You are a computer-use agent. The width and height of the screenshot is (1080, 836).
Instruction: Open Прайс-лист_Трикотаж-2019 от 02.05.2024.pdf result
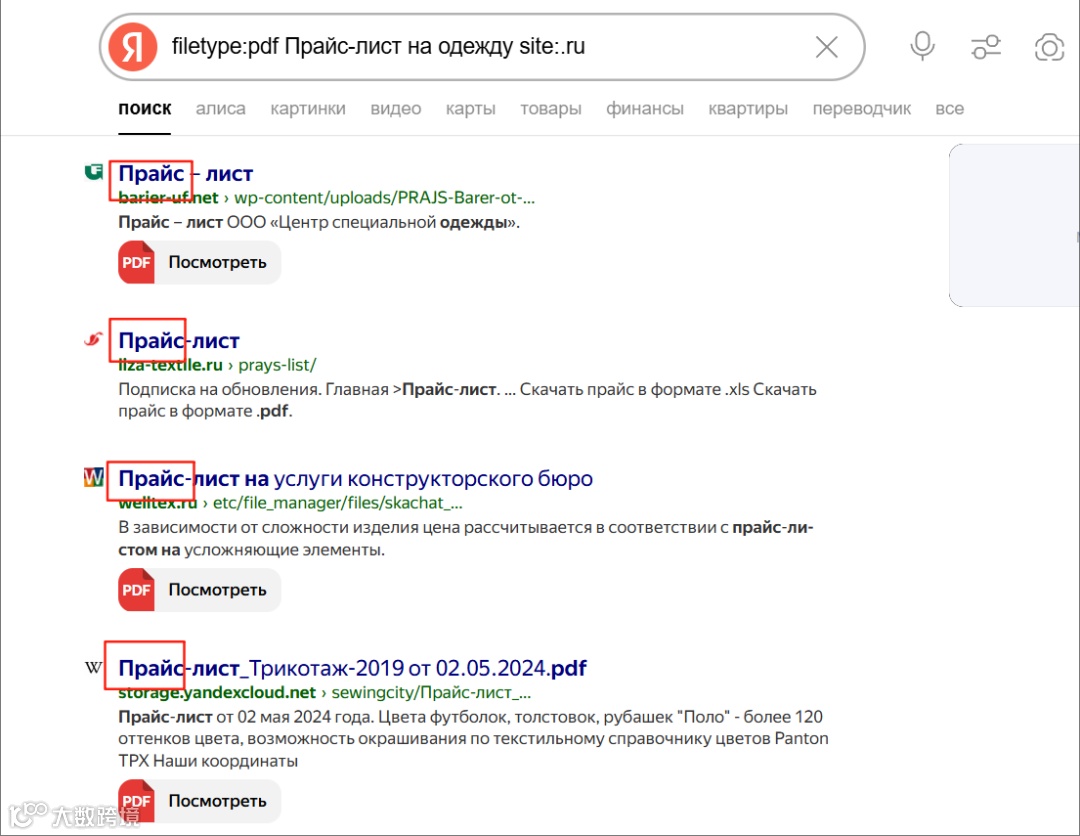tap(352, 668)
